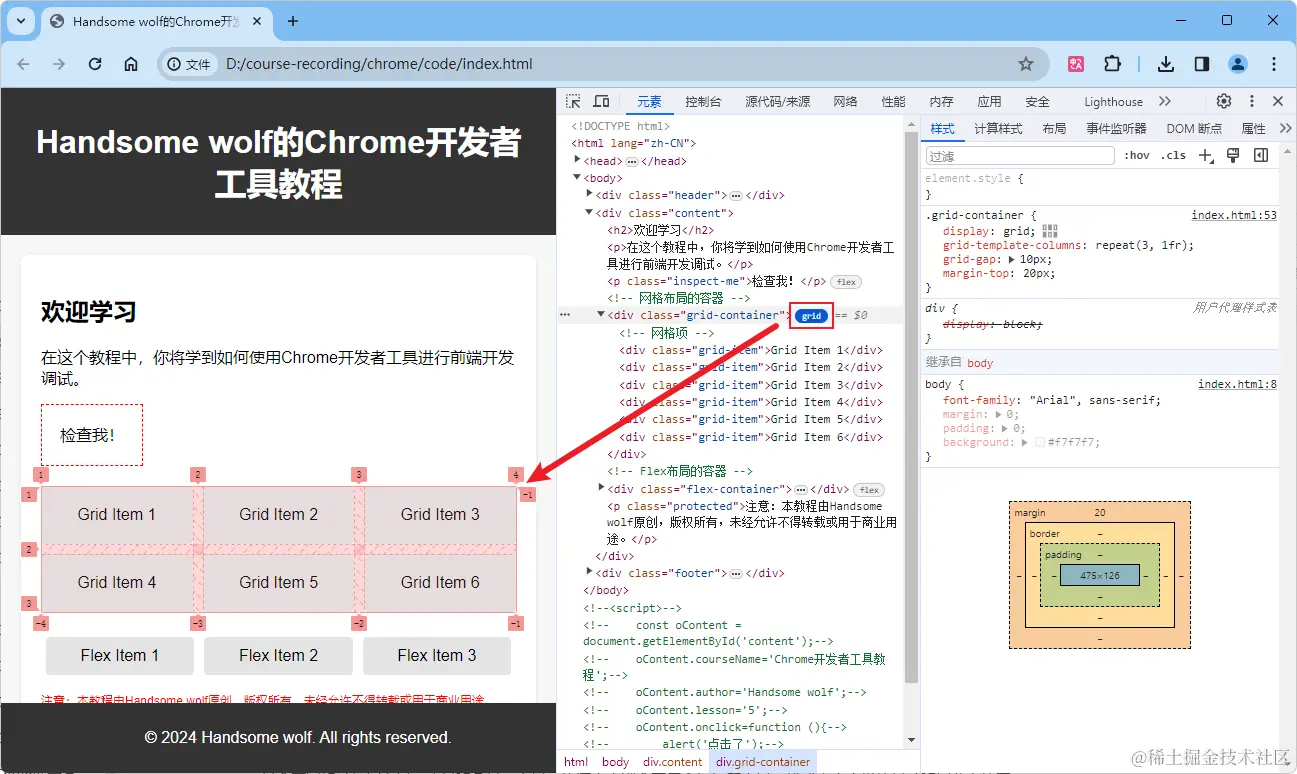This screenshot has width=1297, height=774.
Task: Collapse the content div node
Action: tap(590, 212)
